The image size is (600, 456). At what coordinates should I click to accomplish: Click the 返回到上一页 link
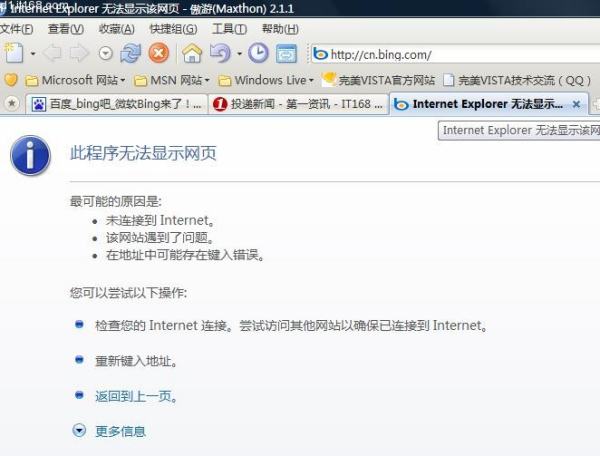[x=136, y=396]
